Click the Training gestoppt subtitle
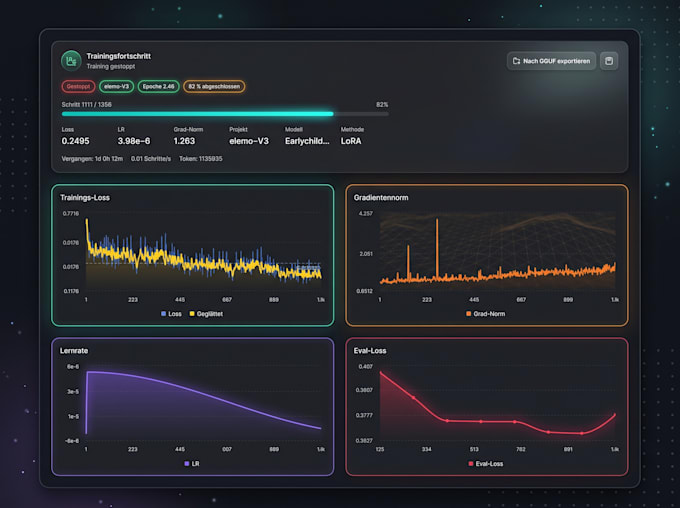Viewport: 680px width, 508px height. (111, 66)
